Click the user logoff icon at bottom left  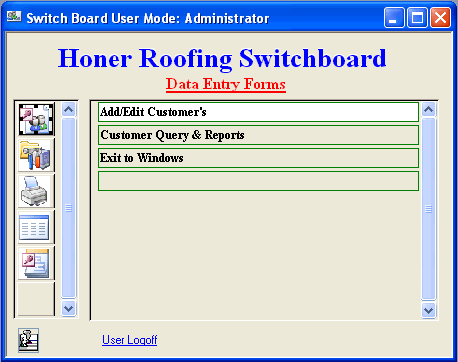pos(28,340)
